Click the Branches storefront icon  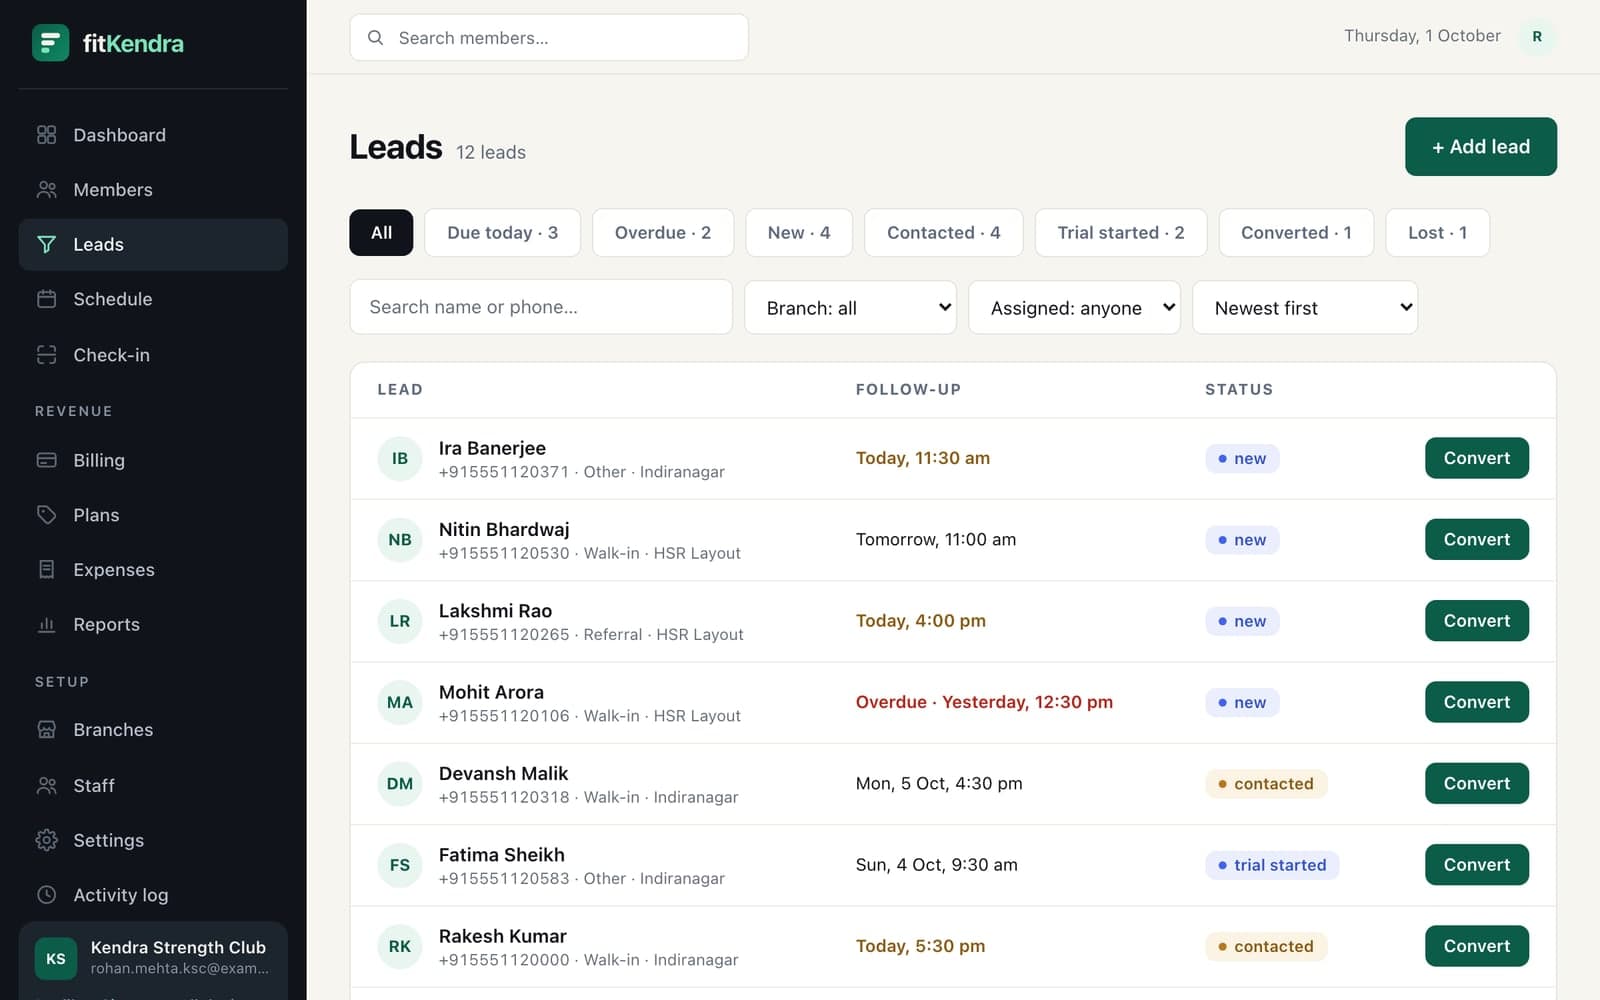pyautogui.click(x=47, y=730)
